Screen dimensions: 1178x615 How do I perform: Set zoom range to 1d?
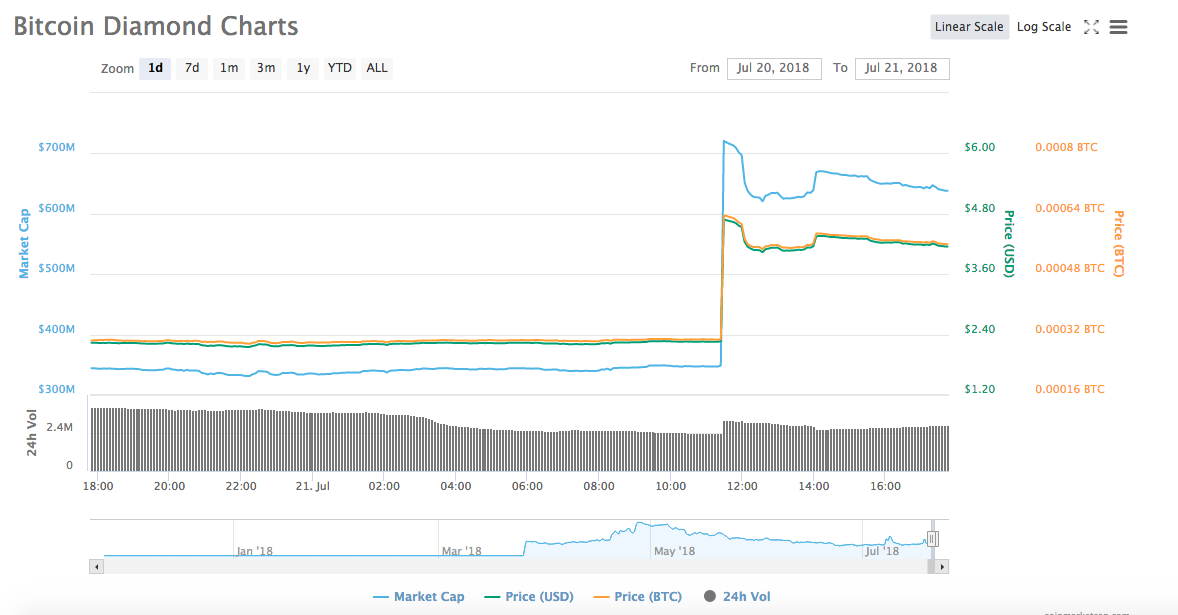tap(156, 68)
